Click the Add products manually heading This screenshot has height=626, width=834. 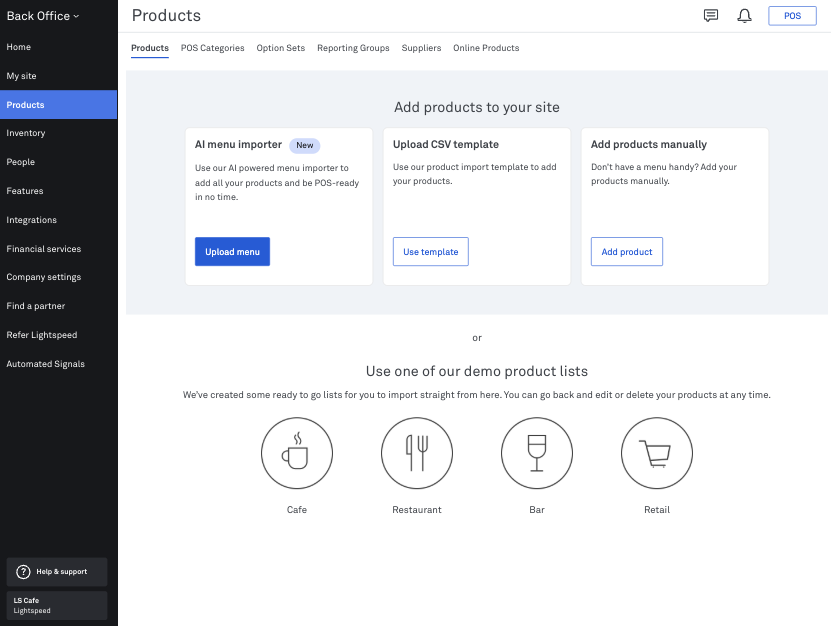[649, 145]
